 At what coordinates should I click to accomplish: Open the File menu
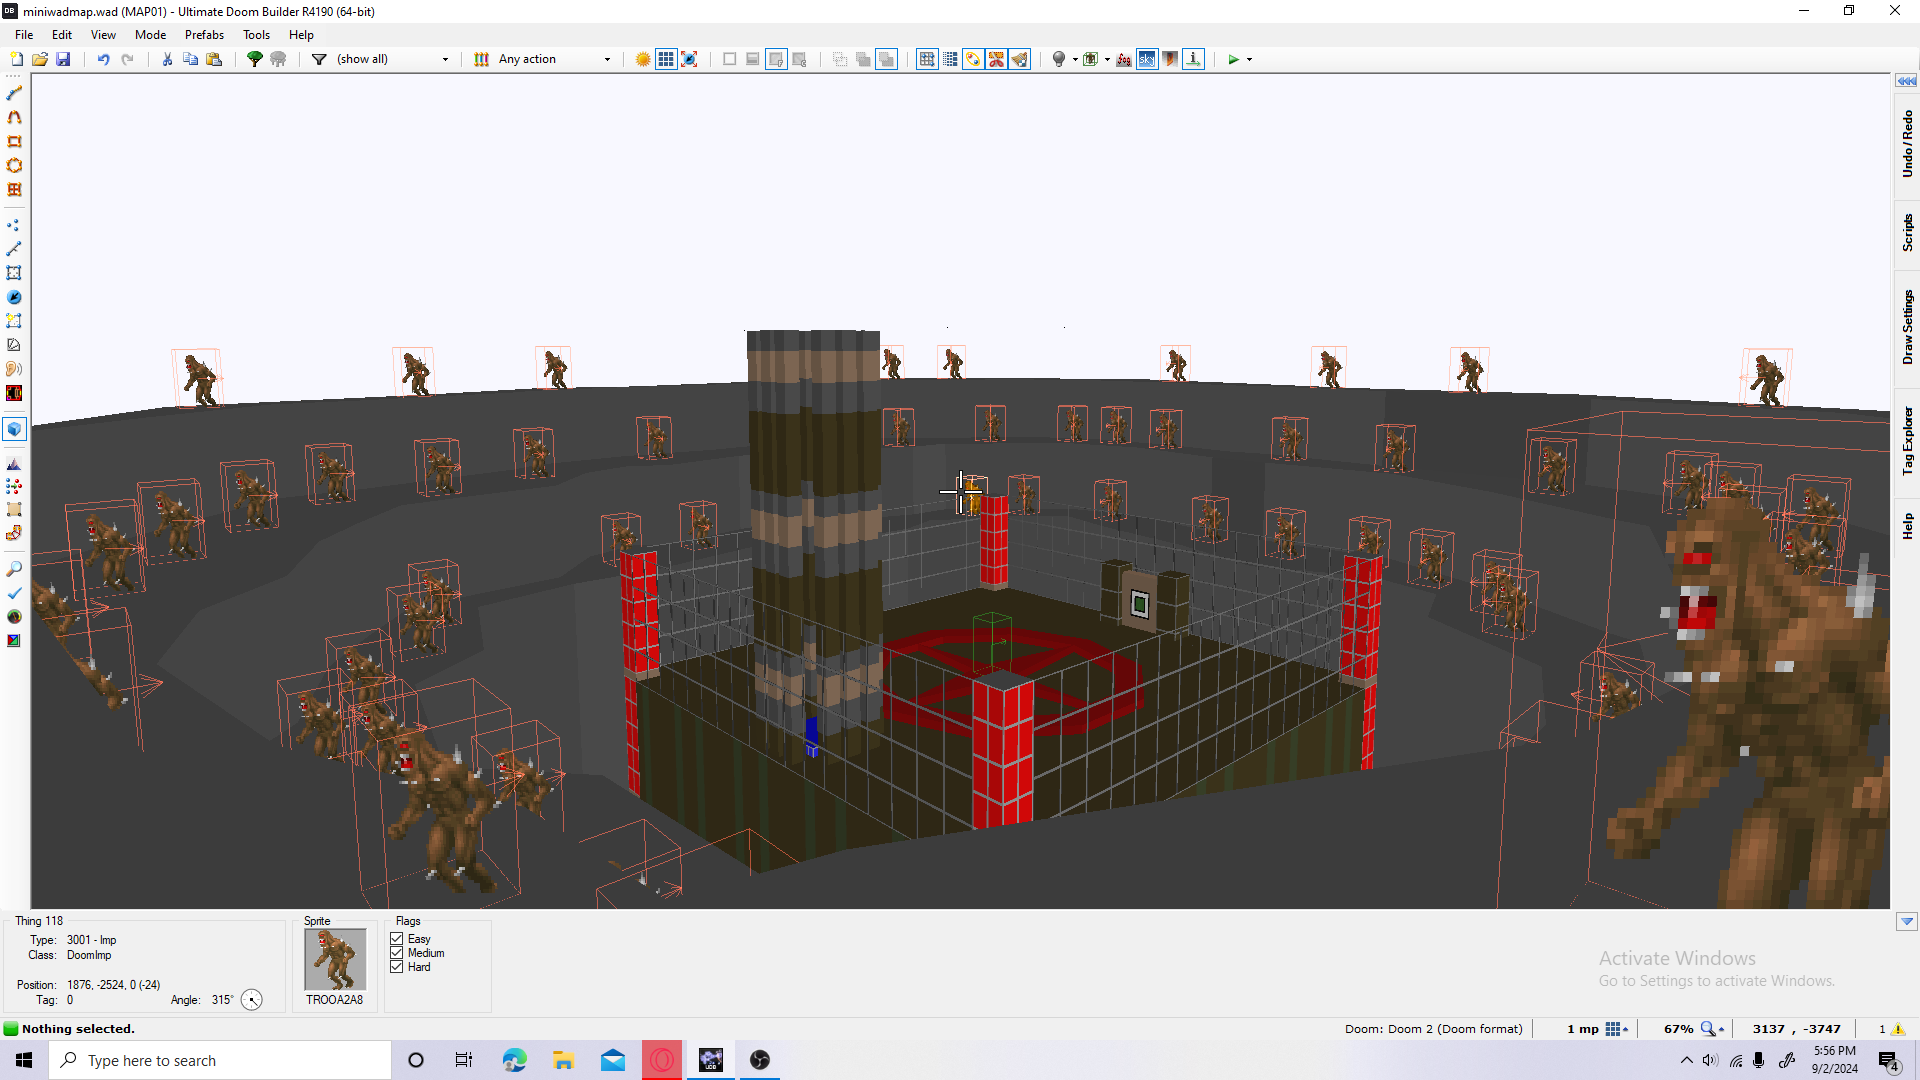tap(24, 34)
